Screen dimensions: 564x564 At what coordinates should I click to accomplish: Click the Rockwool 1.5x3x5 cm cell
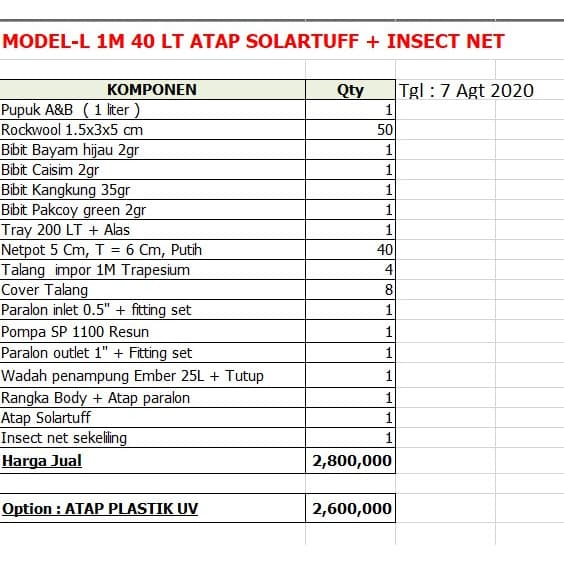[x=153, y=130]
